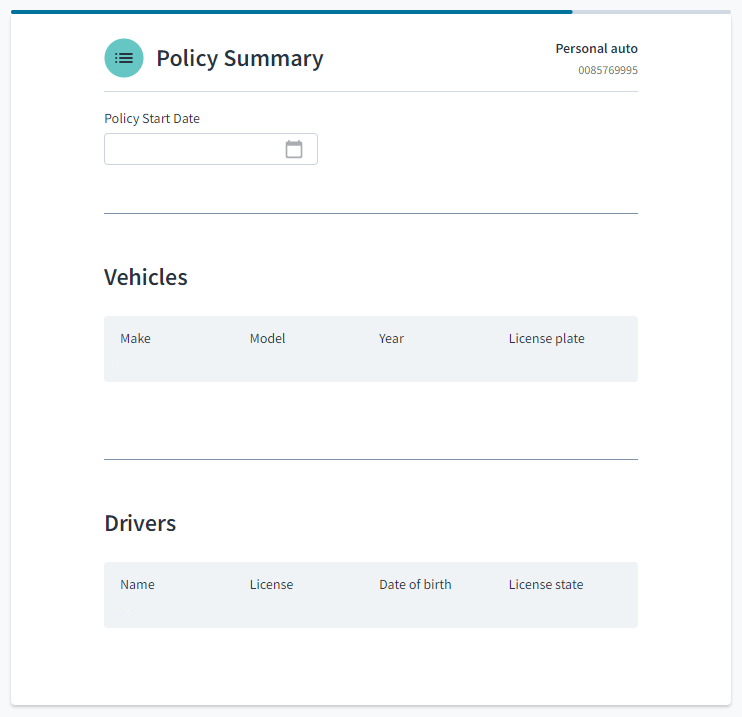742x717 pixels.
Task: Select the Policy Summary heading
Action: (240, 59)
